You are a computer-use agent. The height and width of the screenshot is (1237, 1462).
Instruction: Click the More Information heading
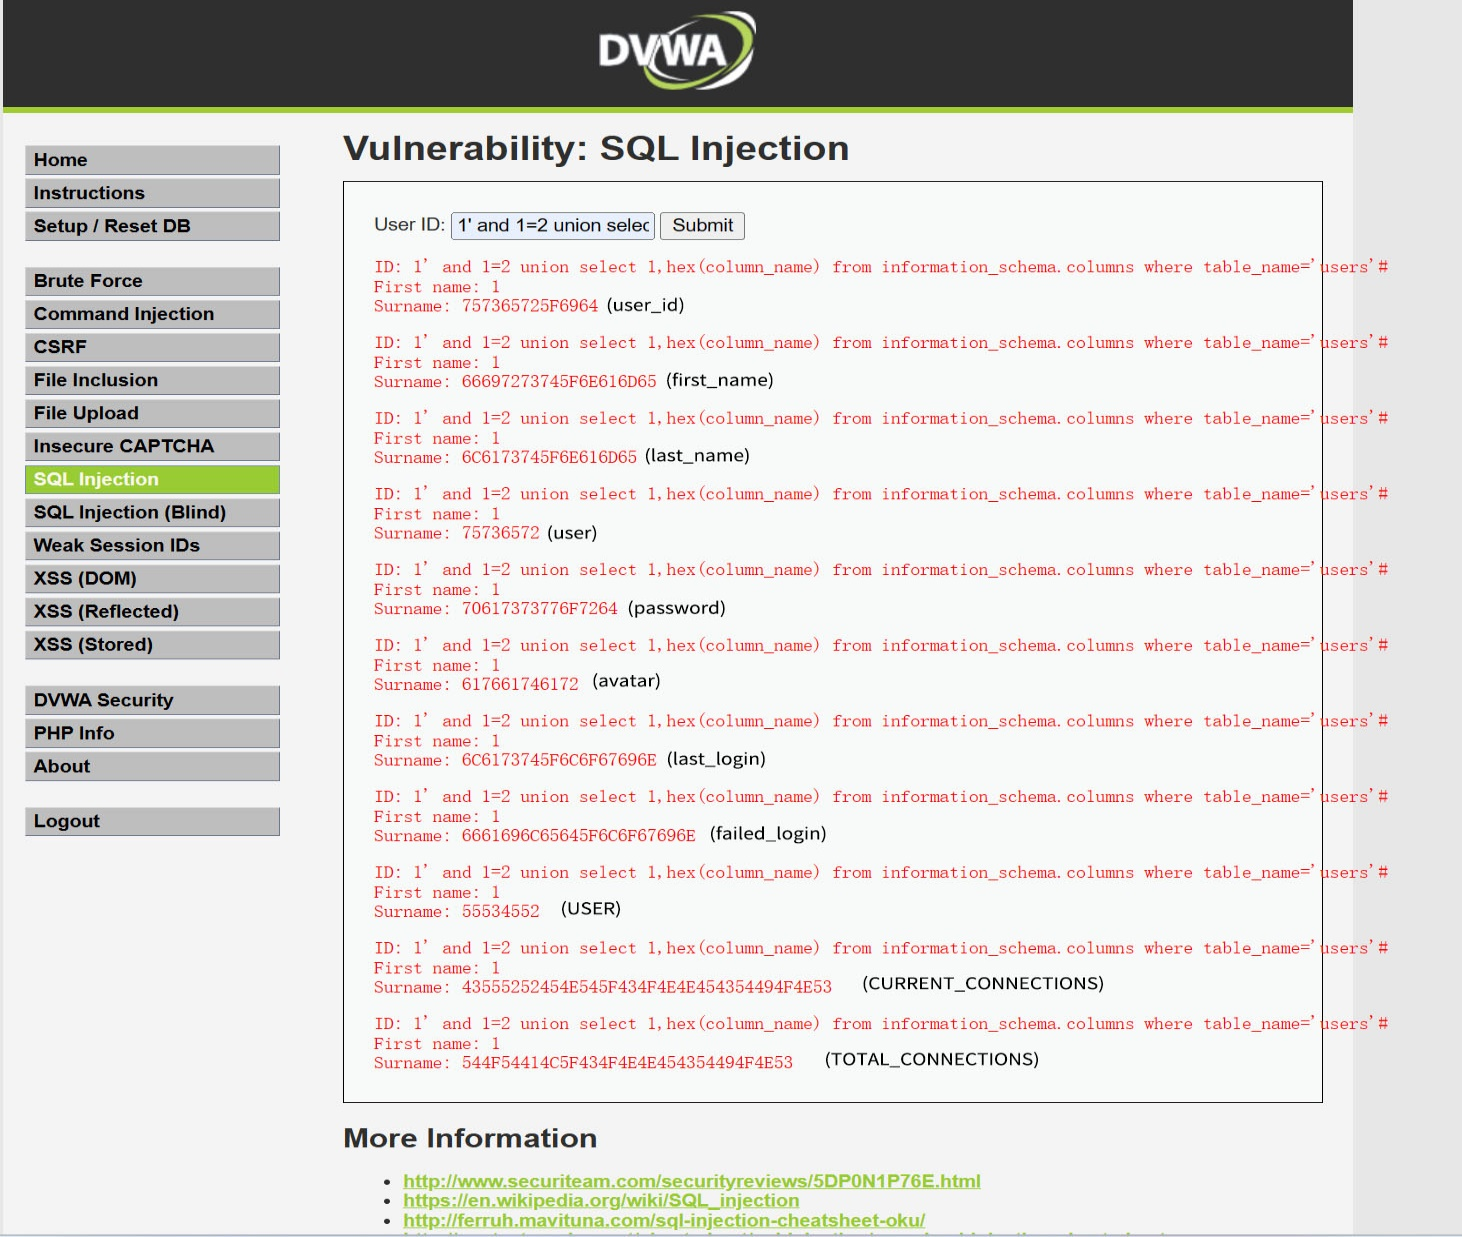(x=470, y=1138)
